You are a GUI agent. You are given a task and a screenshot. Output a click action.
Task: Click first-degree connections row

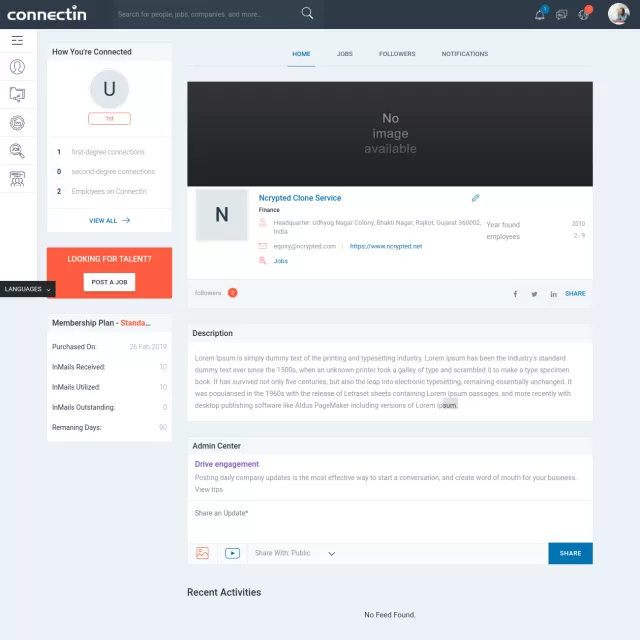(109, 152)
